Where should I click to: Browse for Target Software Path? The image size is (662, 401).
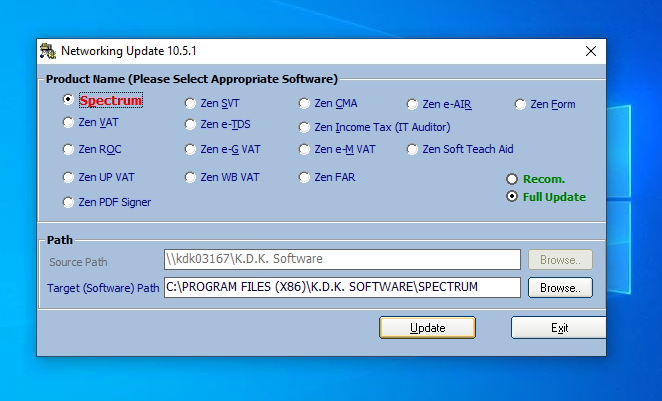(x=560, y=287)
